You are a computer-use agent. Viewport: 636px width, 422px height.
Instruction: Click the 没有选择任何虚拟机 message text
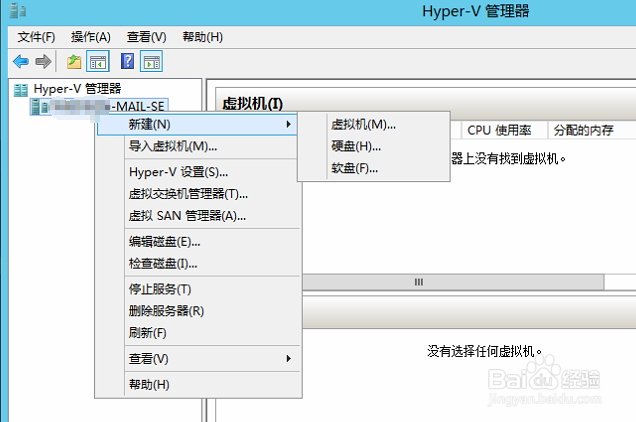click(484, 351)
